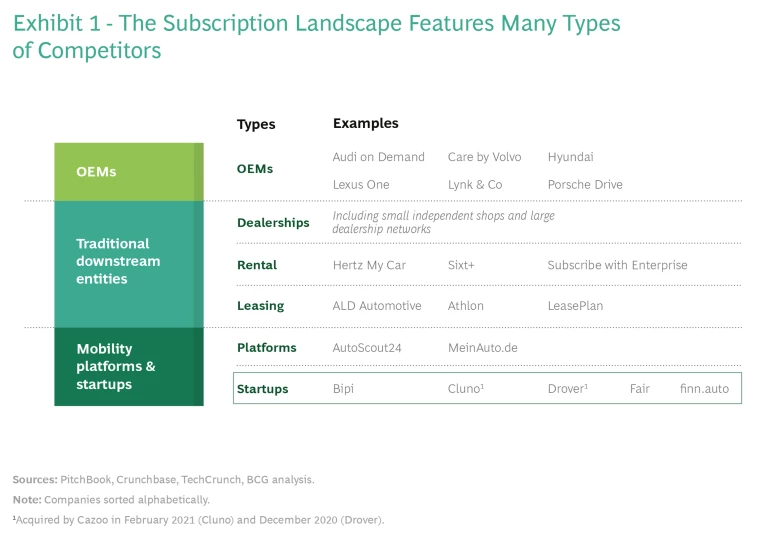Click the Porsche Drive example
This screenshot has width=768, height=539.
tap(584, 184)
